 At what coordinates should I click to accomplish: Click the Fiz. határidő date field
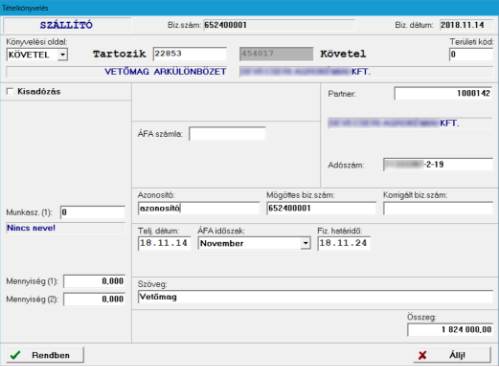(344, 243)
